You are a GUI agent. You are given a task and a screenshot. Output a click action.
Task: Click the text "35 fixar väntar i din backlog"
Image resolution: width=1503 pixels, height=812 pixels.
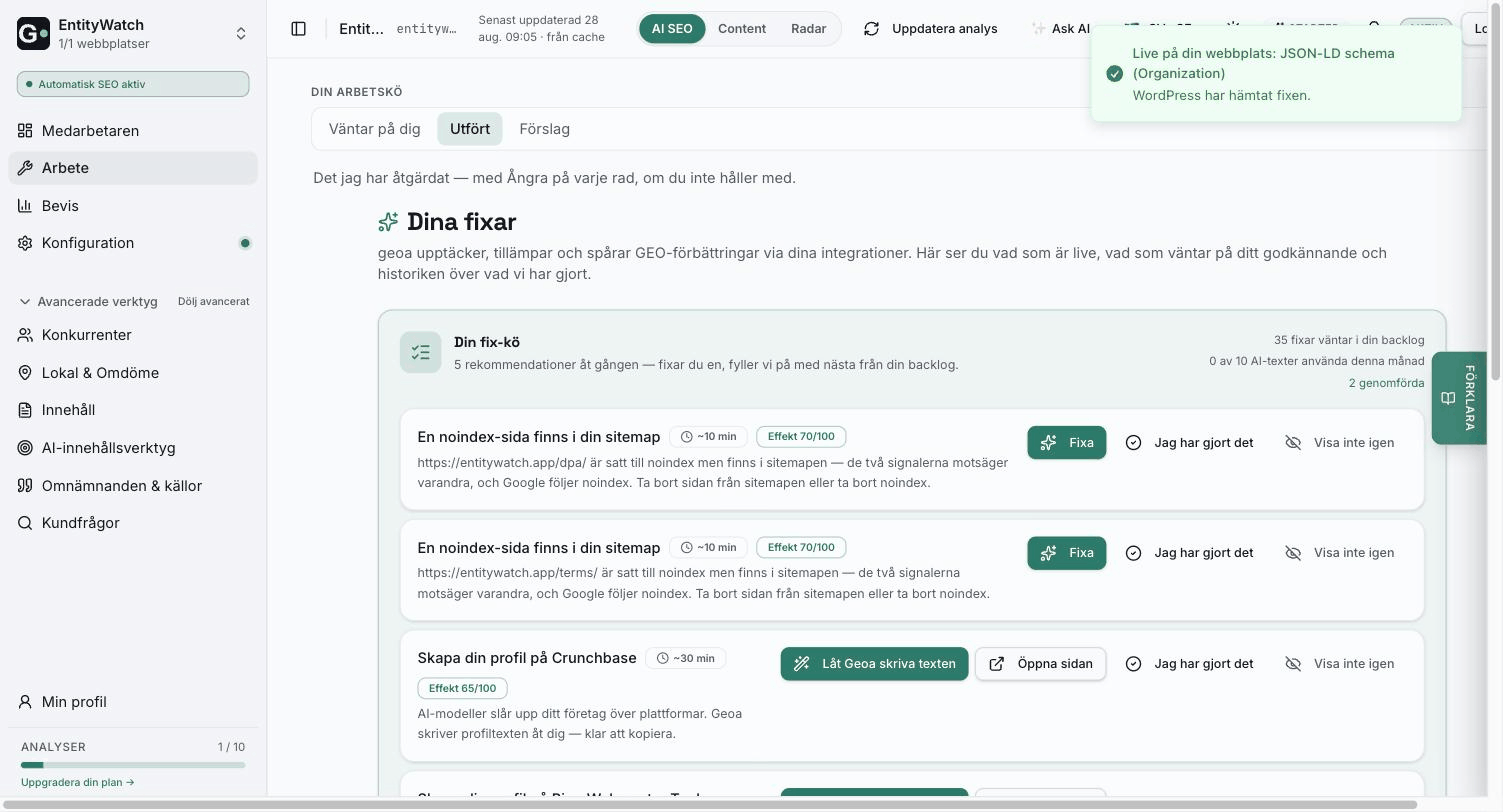[x=1349, y=340]
